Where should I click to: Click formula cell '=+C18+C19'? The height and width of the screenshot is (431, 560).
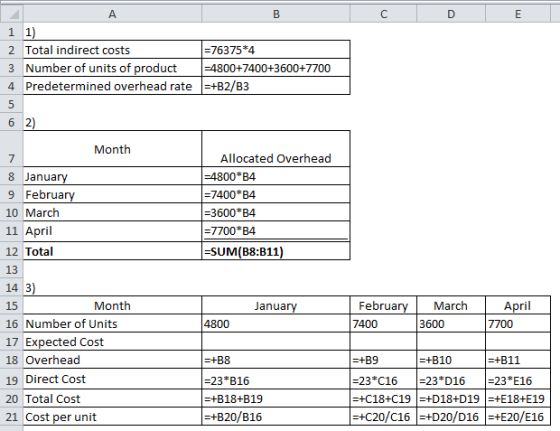(x=383, y=399)
